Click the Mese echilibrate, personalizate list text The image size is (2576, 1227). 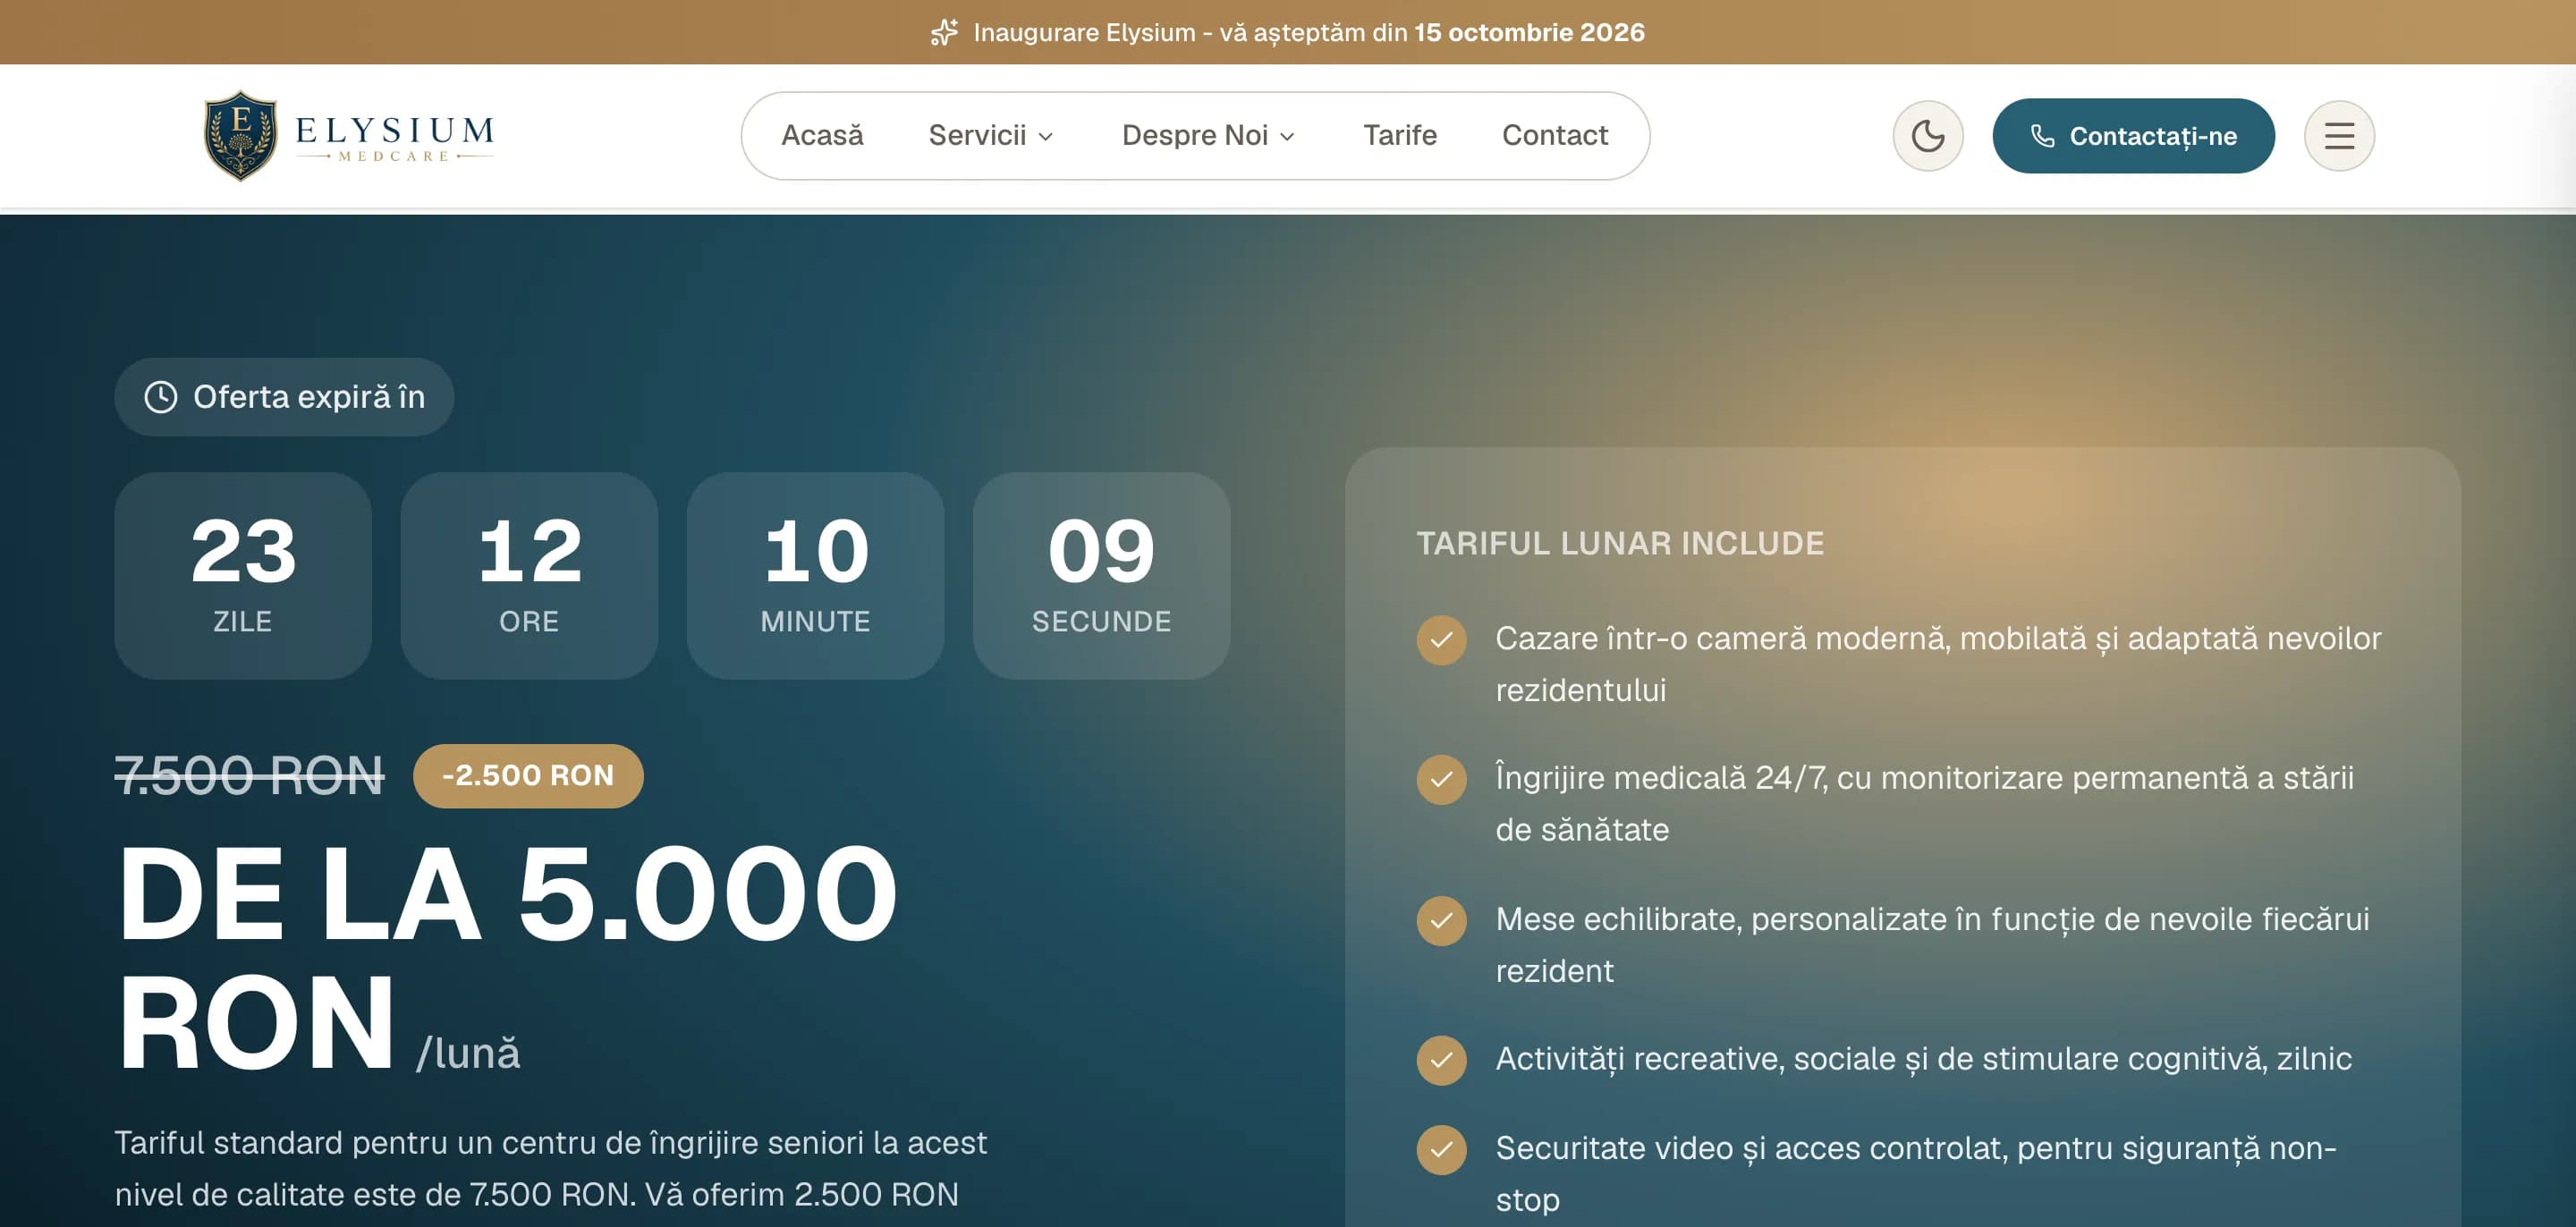pos(1932,945)
